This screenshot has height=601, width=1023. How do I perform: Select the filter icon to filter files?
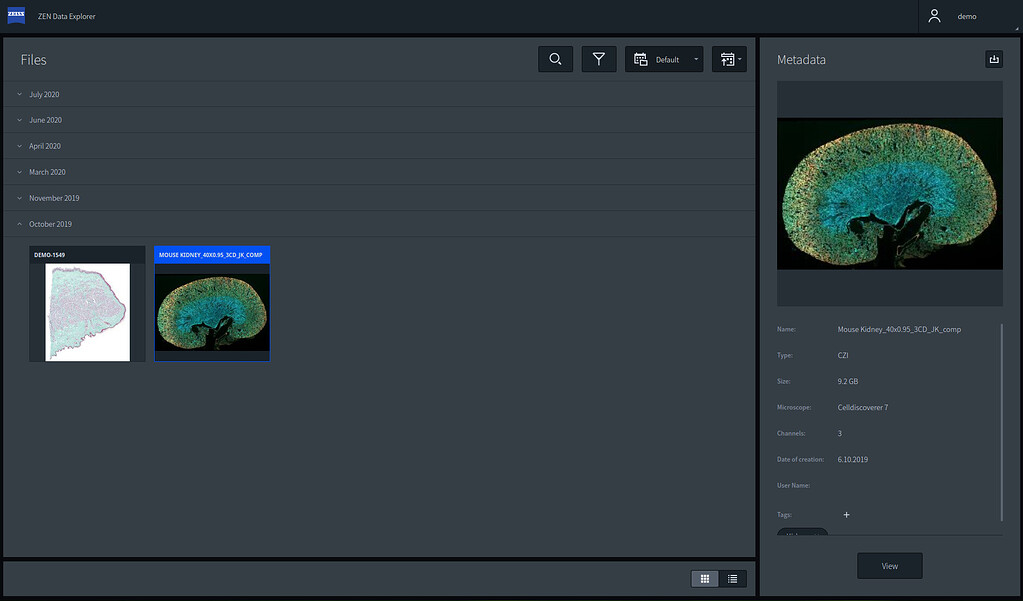pyautogui.click(x=598, y=59)
